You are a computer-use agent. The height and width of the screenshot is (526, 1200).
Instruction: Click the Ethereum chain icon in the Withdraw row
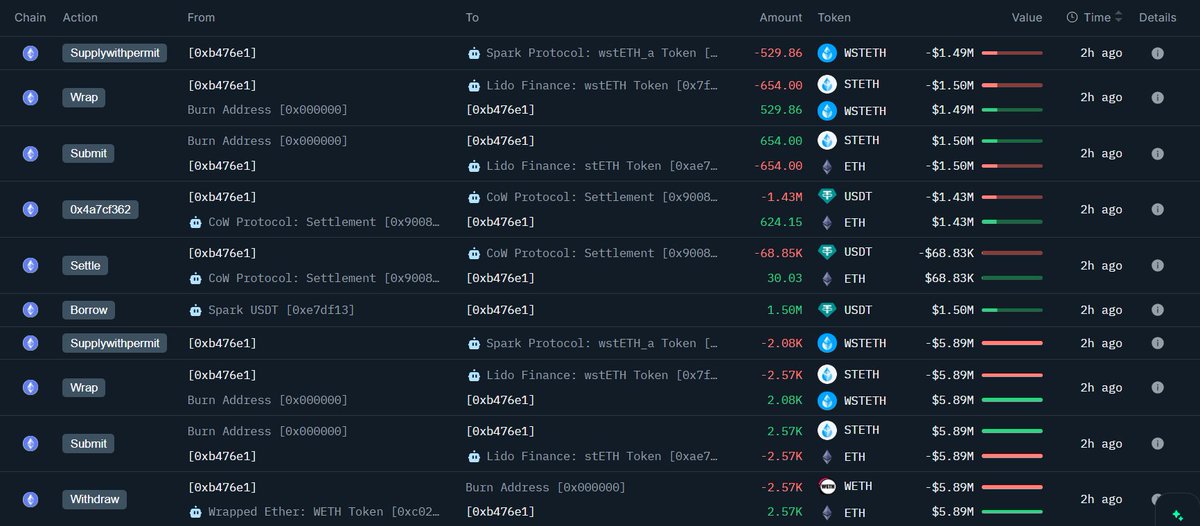pyautogui.click(x=30, y=499)
